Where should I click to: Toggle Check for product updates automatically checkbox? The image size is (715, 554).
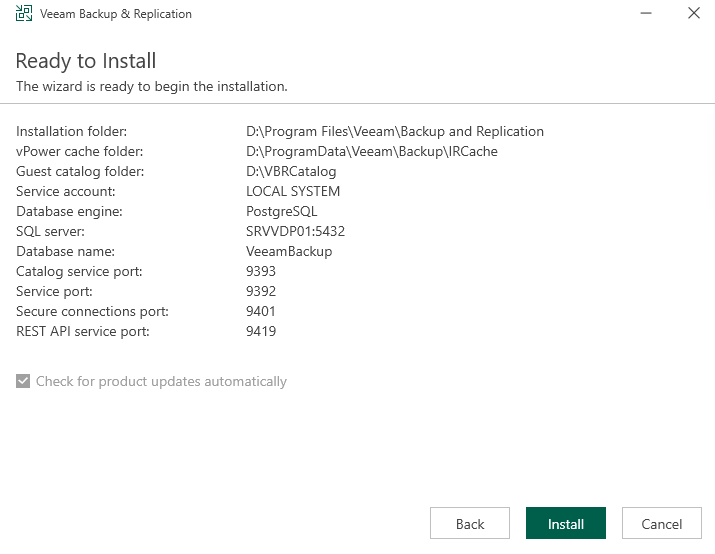coord(23,382)
